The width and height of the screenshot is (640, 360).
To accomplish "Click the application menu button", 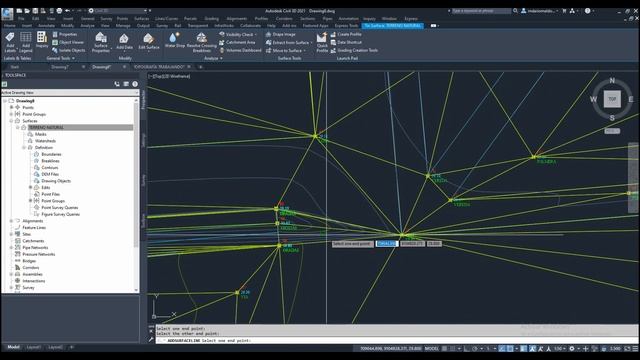I will point(7,13).
